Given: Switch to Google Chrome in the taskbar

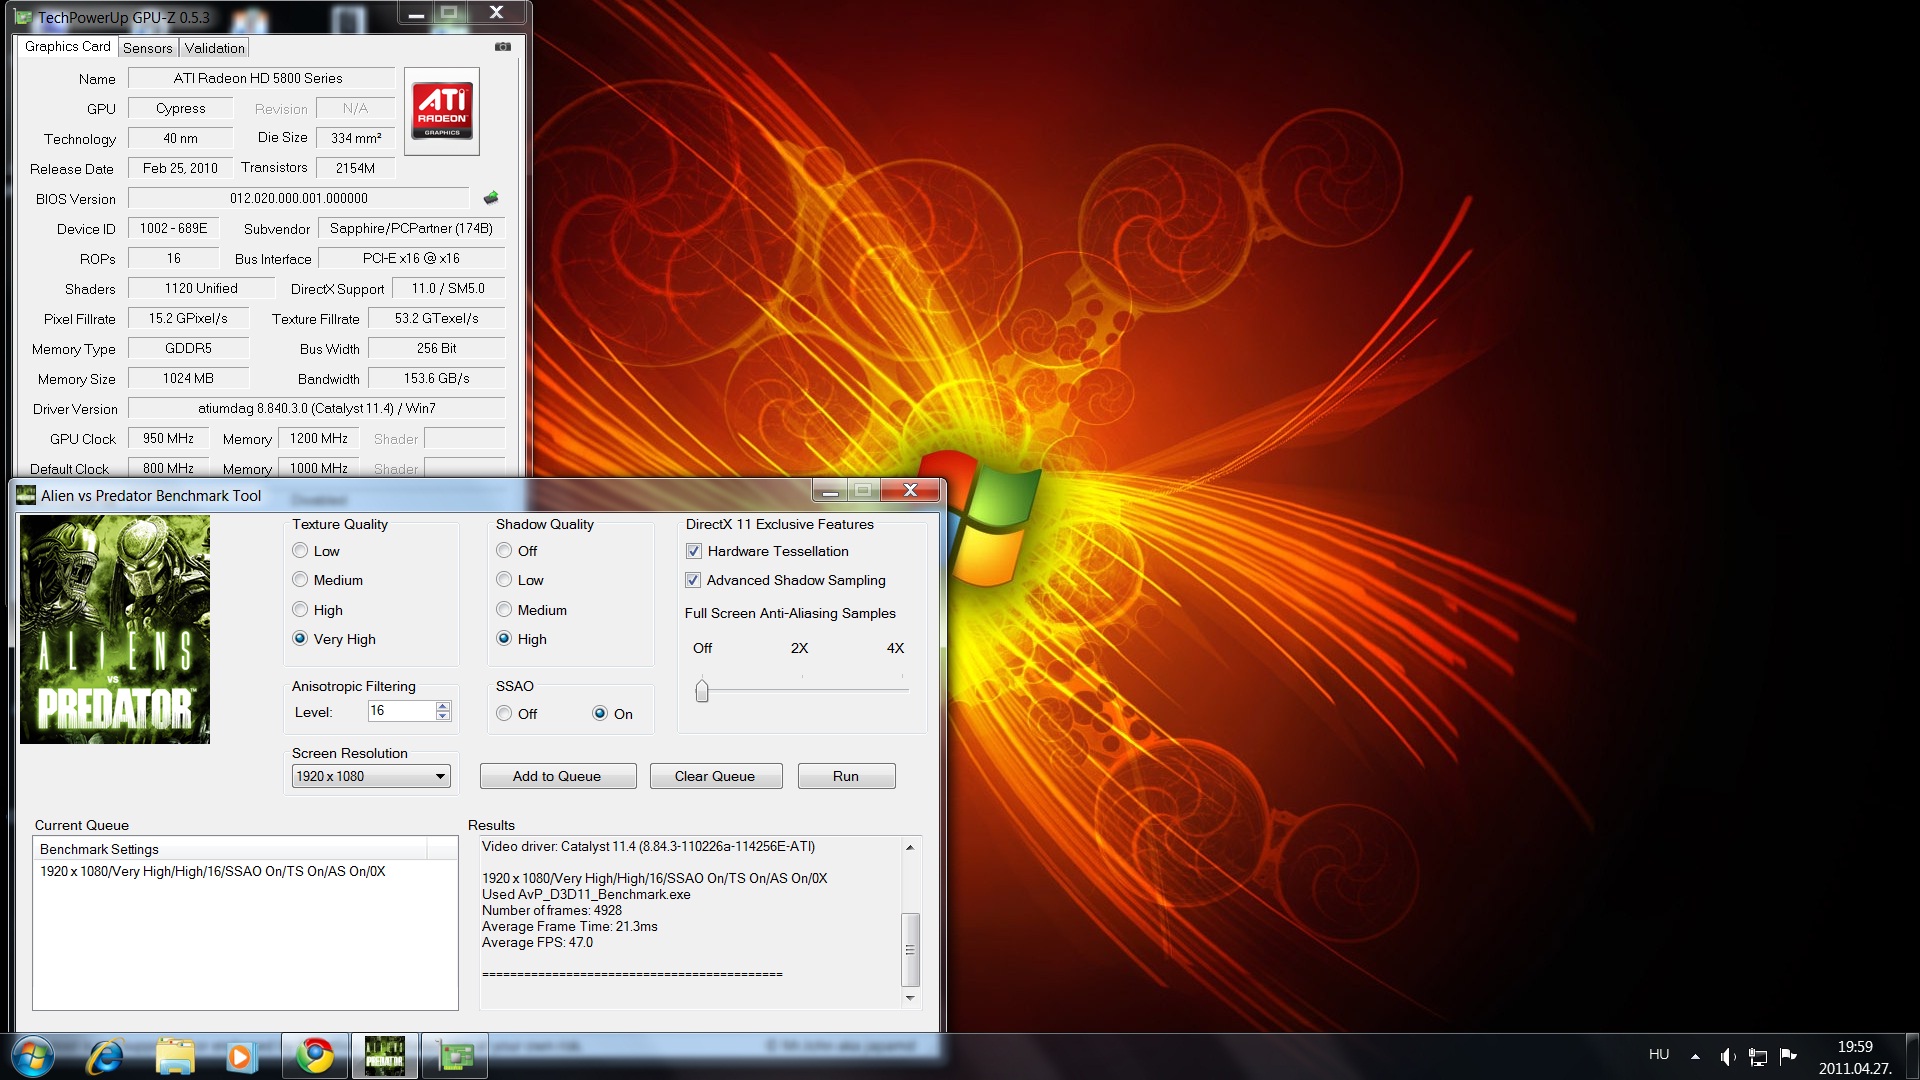Looking at the screenshot, I should (x=315, y=1056).
